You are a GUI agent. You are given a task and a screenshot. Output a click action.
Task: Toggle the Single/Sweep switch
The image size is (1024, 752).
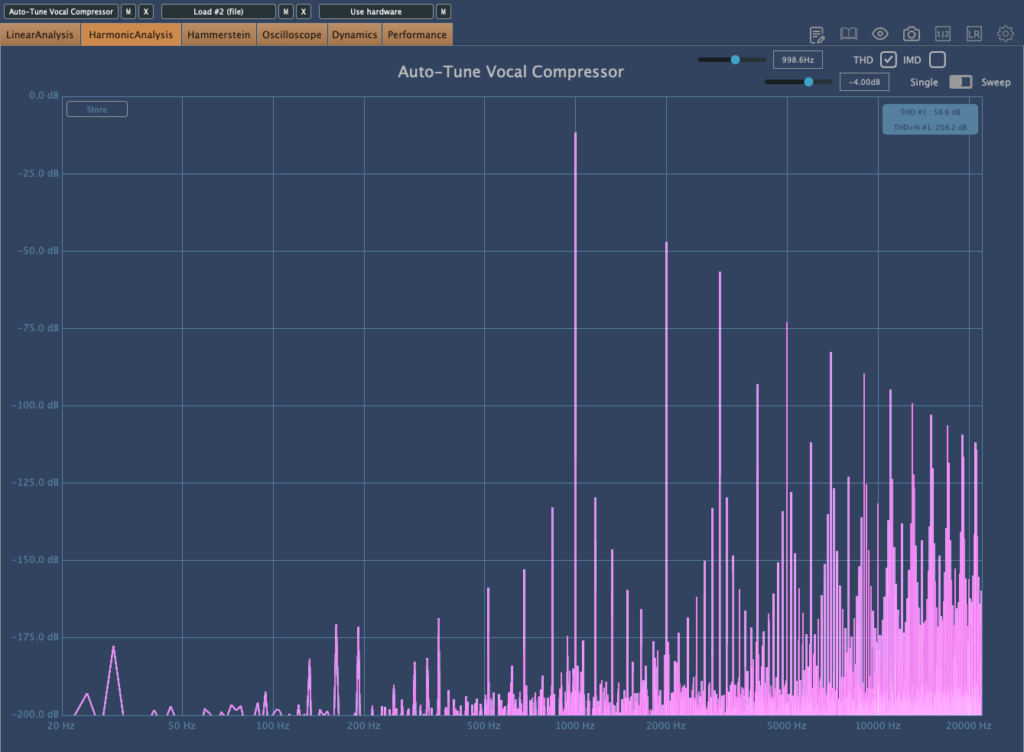[960, 82]
